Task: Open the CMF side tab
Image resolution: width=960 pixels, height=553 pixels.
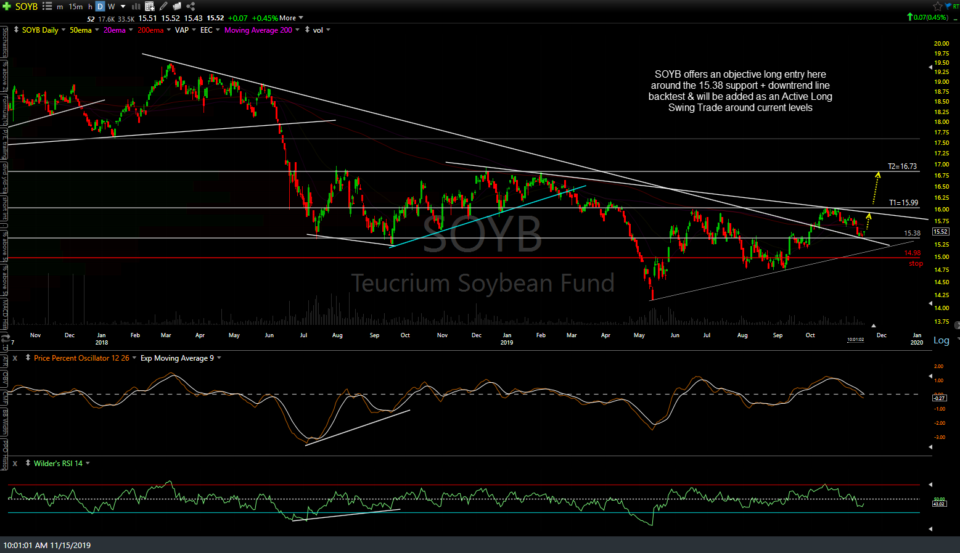Action: pos(4,397)
